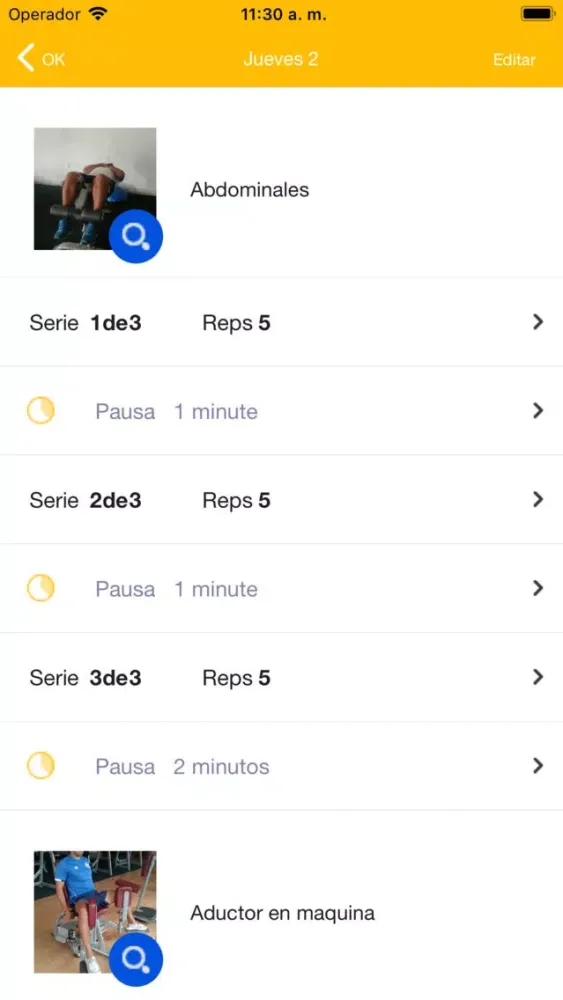Tap the Wi-Fi icon in status bar
Image resolution: width=563 pixels, height=1000 pixels.
(x=98, y=13)
